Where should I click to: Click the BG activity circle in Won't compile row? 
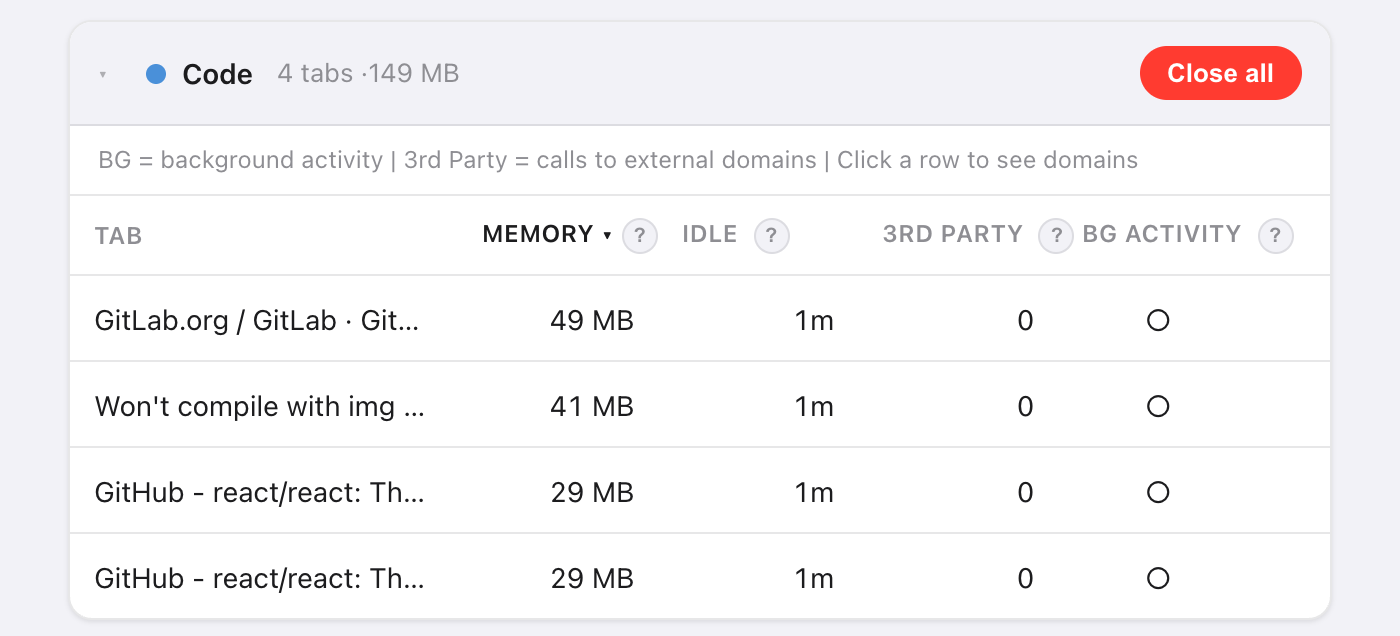click(x=1158, y=407)
